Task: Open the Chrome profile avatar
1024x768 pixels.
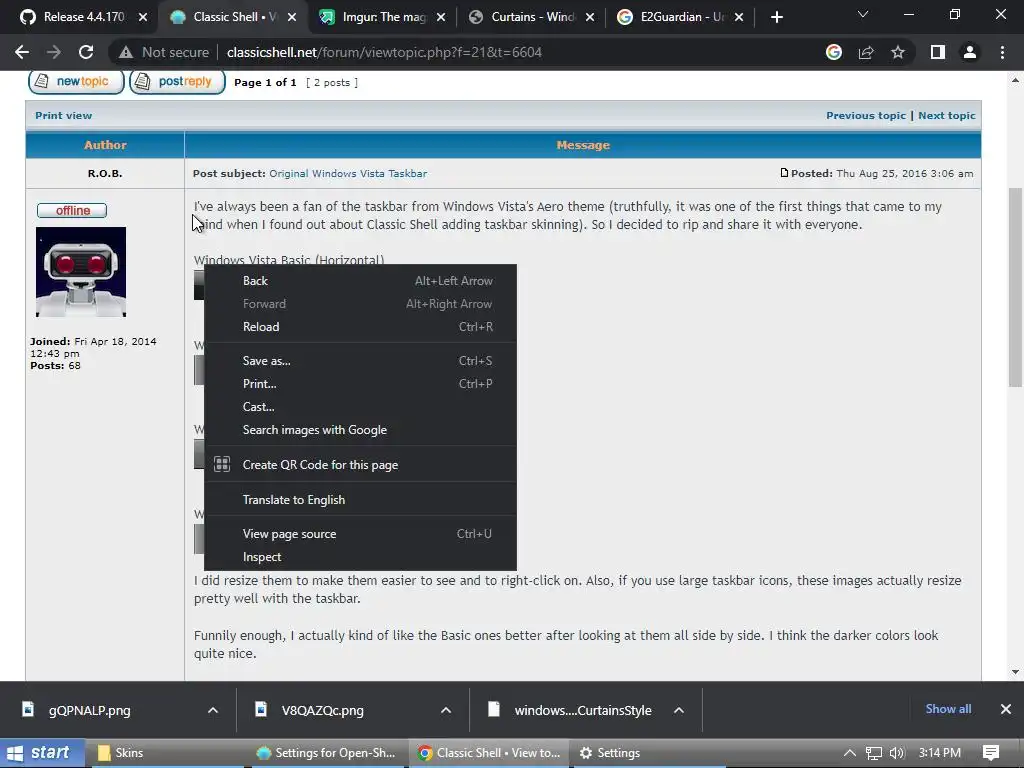Action: point(970,52)
